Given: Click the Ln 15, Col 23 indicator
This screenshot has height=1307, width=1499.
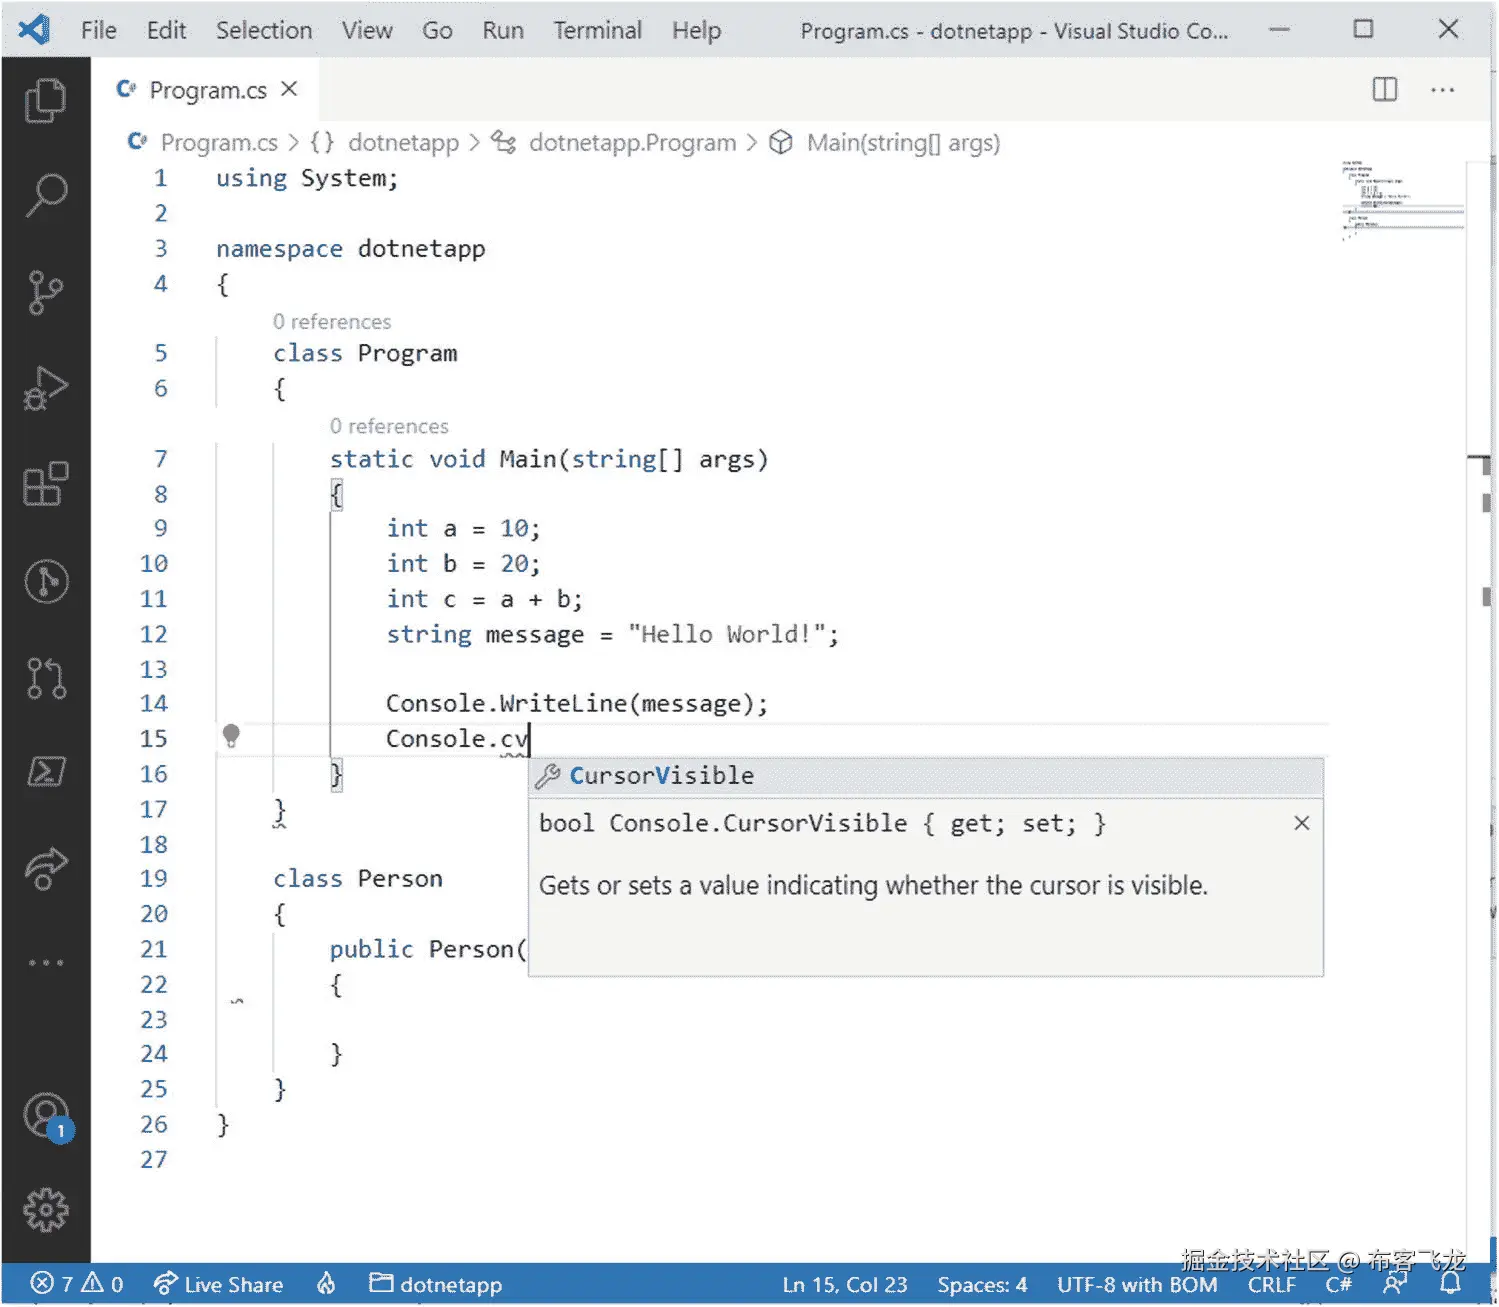Looking at the screenshot, I should point(845,1284).
